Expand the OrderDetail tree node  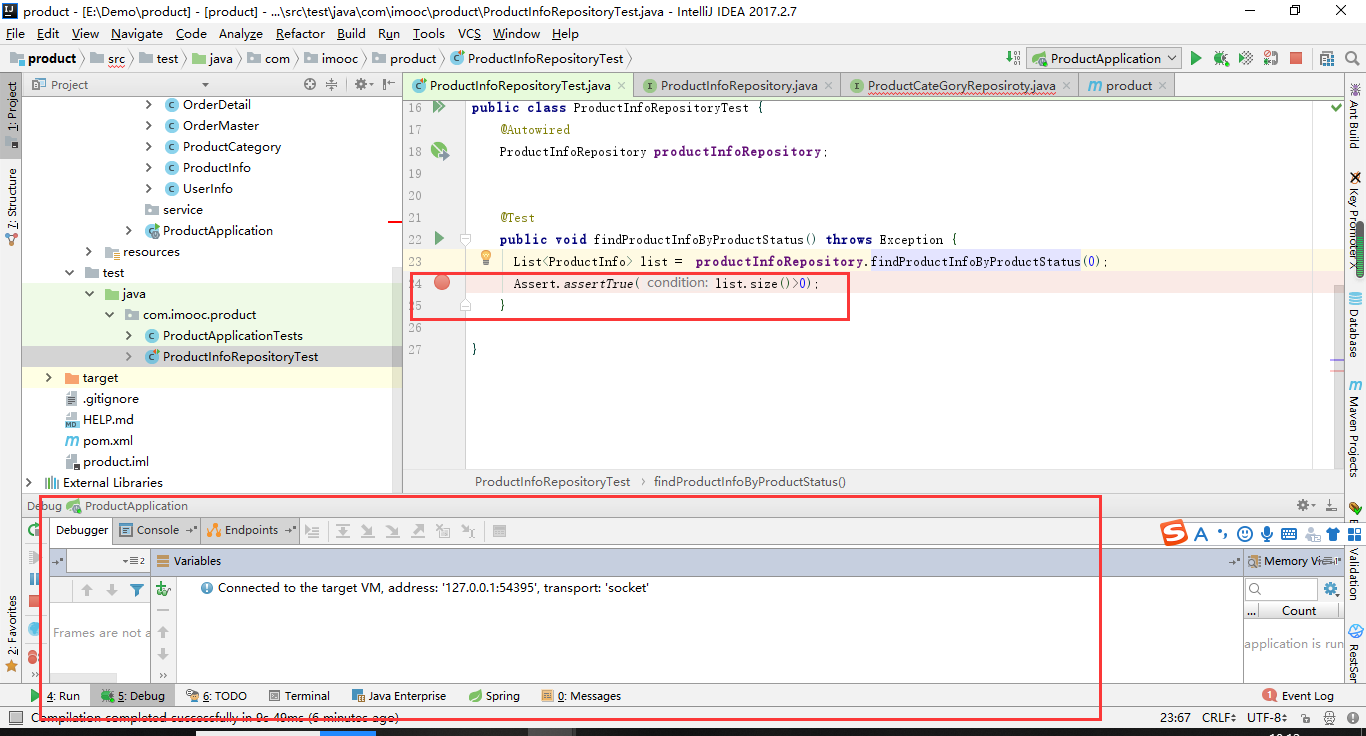coord(148,104)
